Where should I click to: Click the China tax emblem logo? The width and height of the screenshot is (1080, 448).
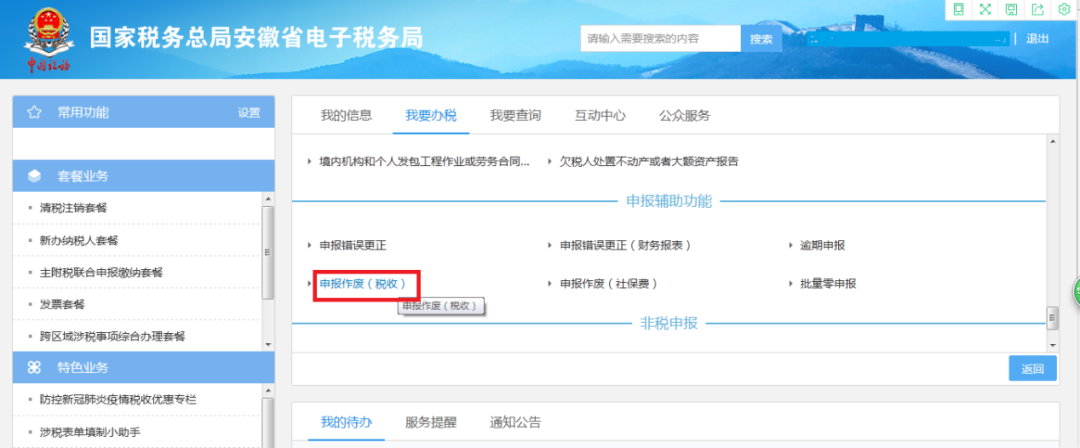pos(48,40)
